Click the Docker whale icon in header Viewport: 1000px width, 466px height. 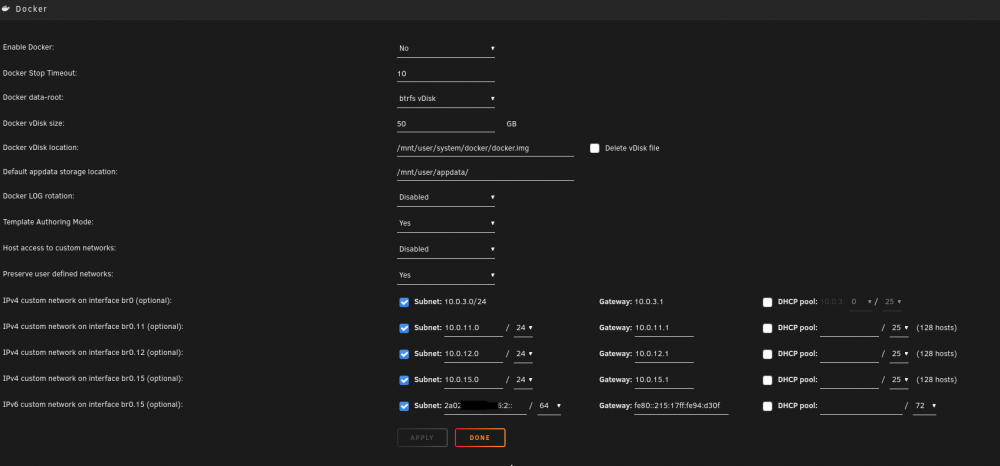8,9
